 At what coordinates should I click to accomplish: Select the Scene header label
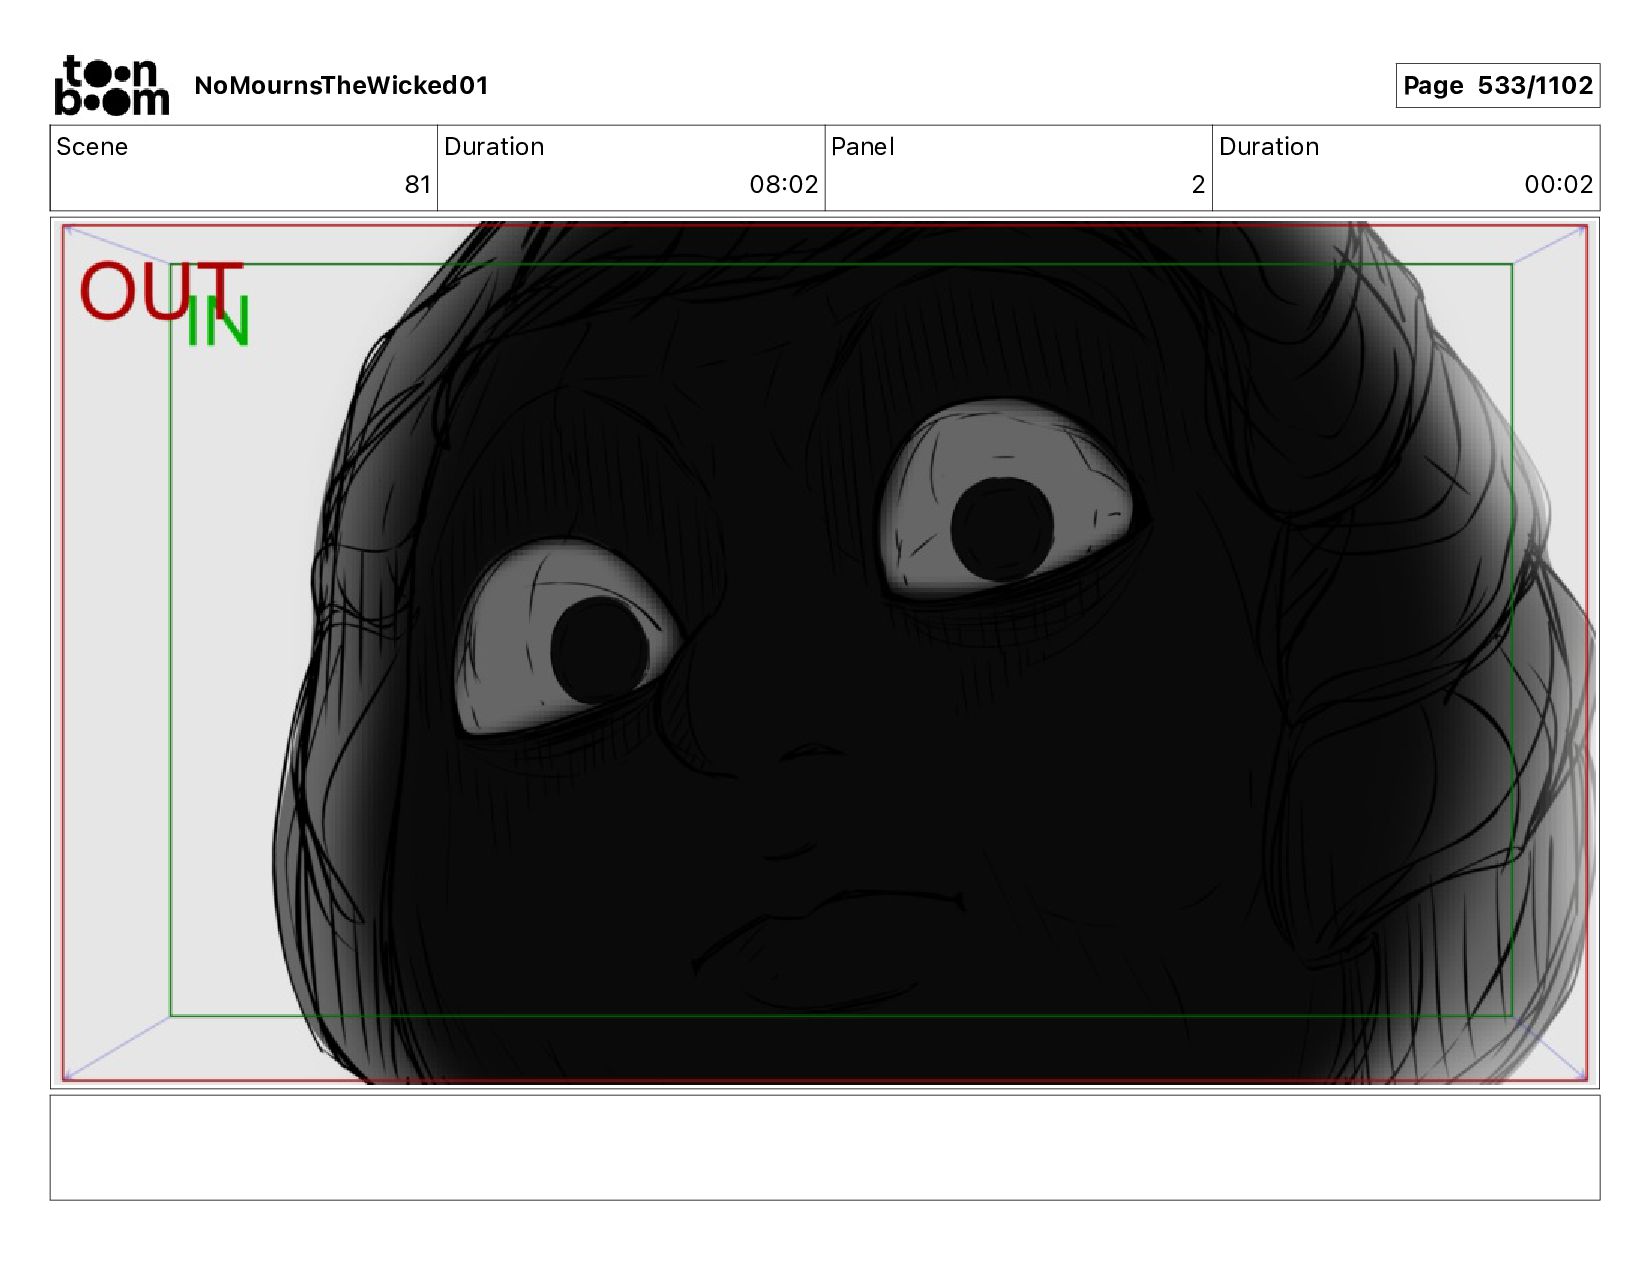pos(92,147)
